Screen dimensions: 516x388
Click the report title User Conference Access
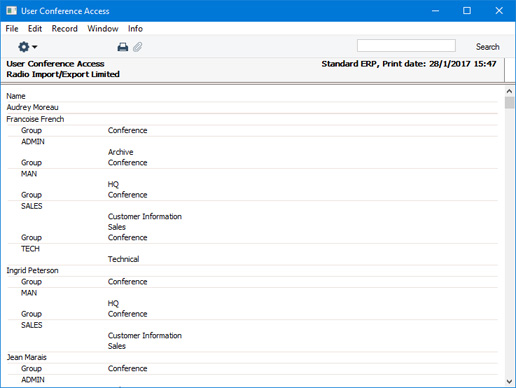(x=55, y=64)
